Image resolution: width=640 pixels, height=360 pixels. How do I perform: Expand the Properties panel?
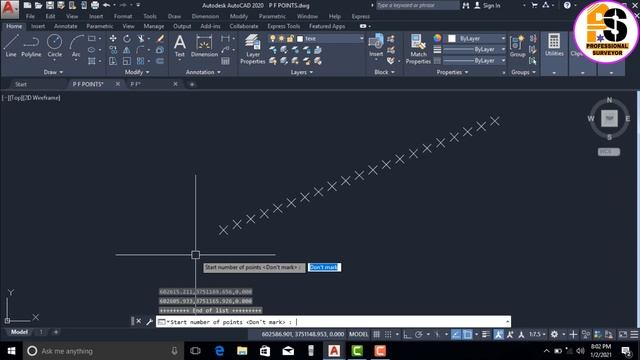[452, 72]
